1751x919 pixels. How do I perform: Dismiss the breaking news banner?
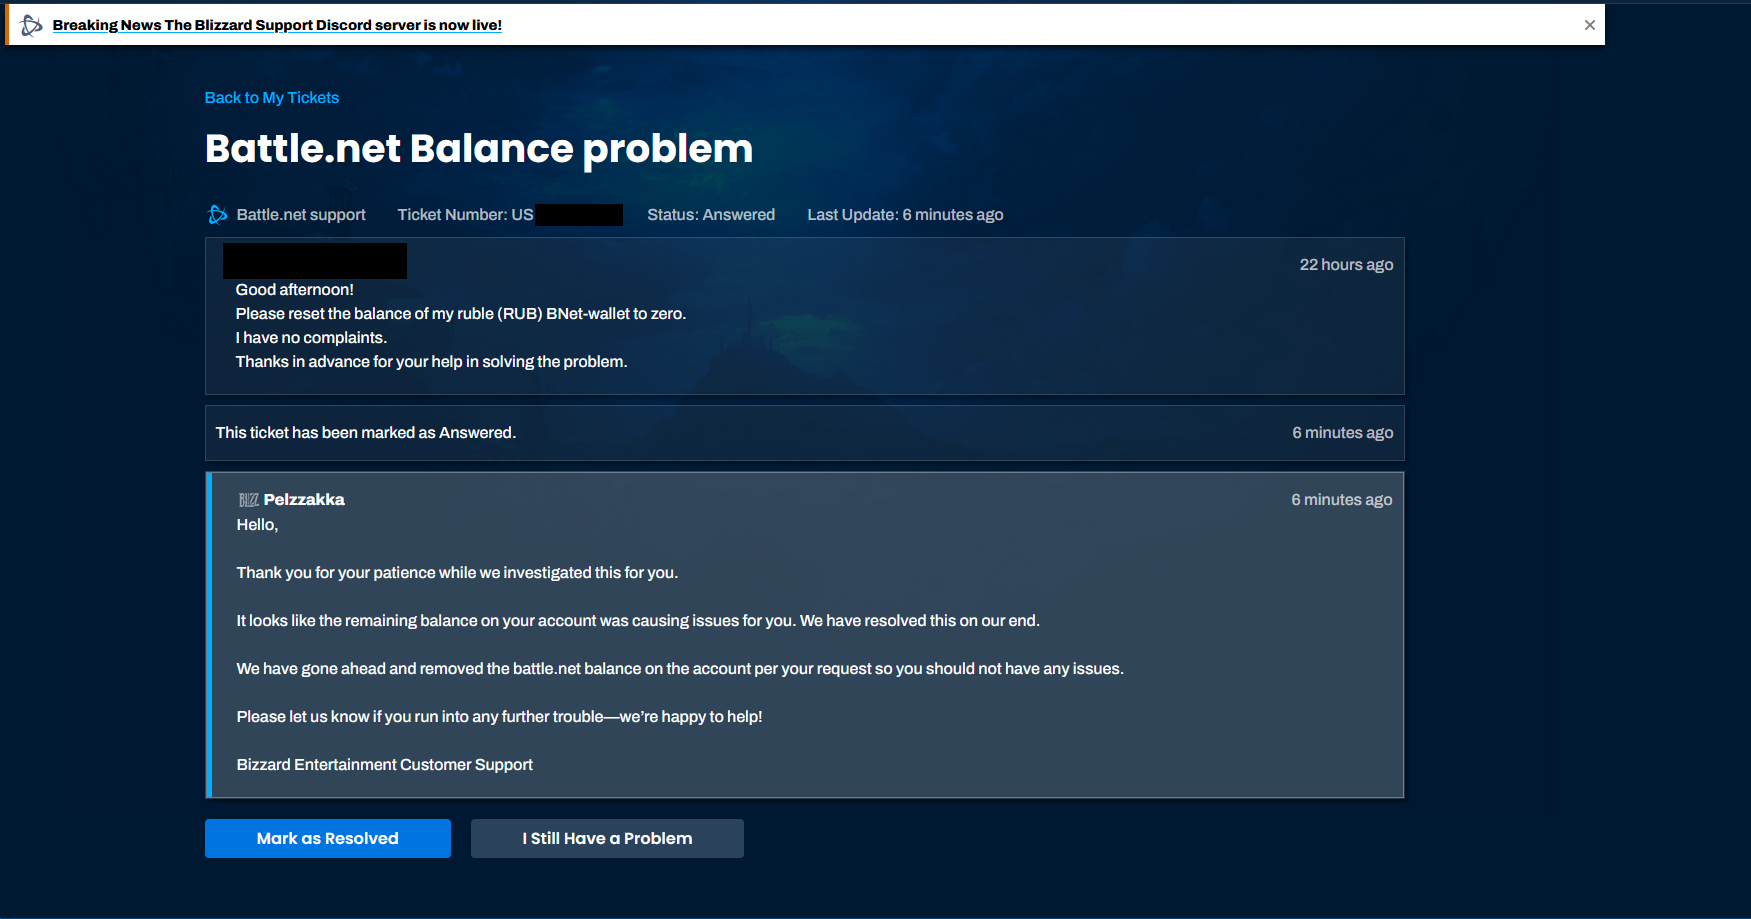coord(1590,25)
